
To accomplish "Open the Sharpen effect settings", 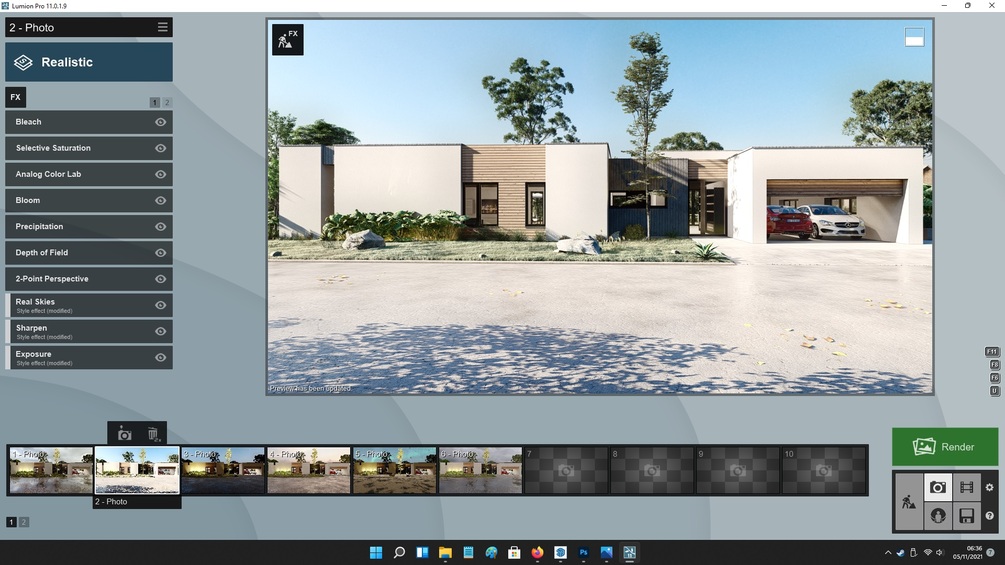I will pos(88,332).
